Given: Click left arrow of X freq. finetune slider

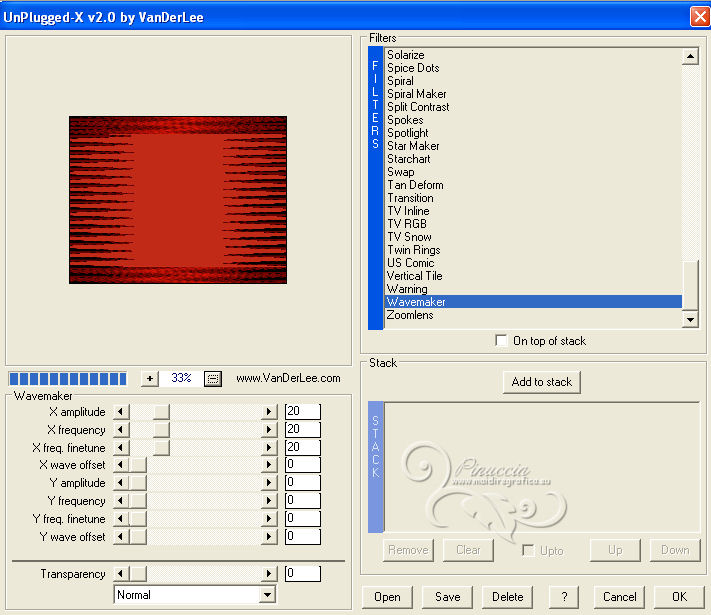Looking at the screenshot, I should [121, 448].
